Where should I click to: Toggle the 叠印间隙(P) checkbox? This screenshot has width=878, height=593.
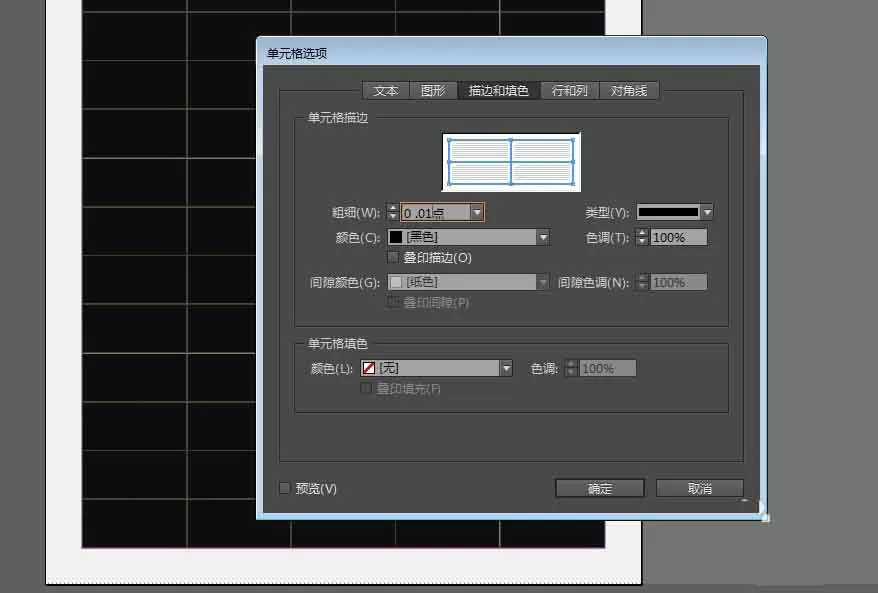[x=393, y=302]
